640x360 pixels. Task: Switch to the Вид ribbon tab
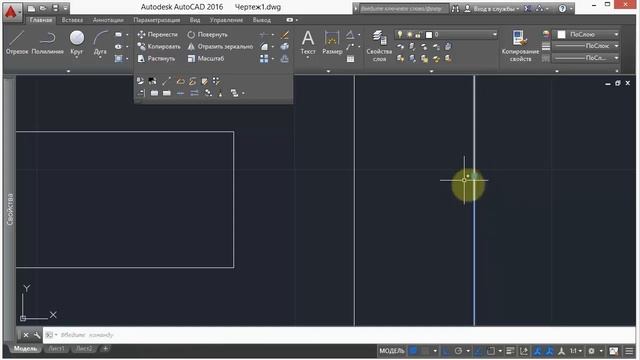195,20
